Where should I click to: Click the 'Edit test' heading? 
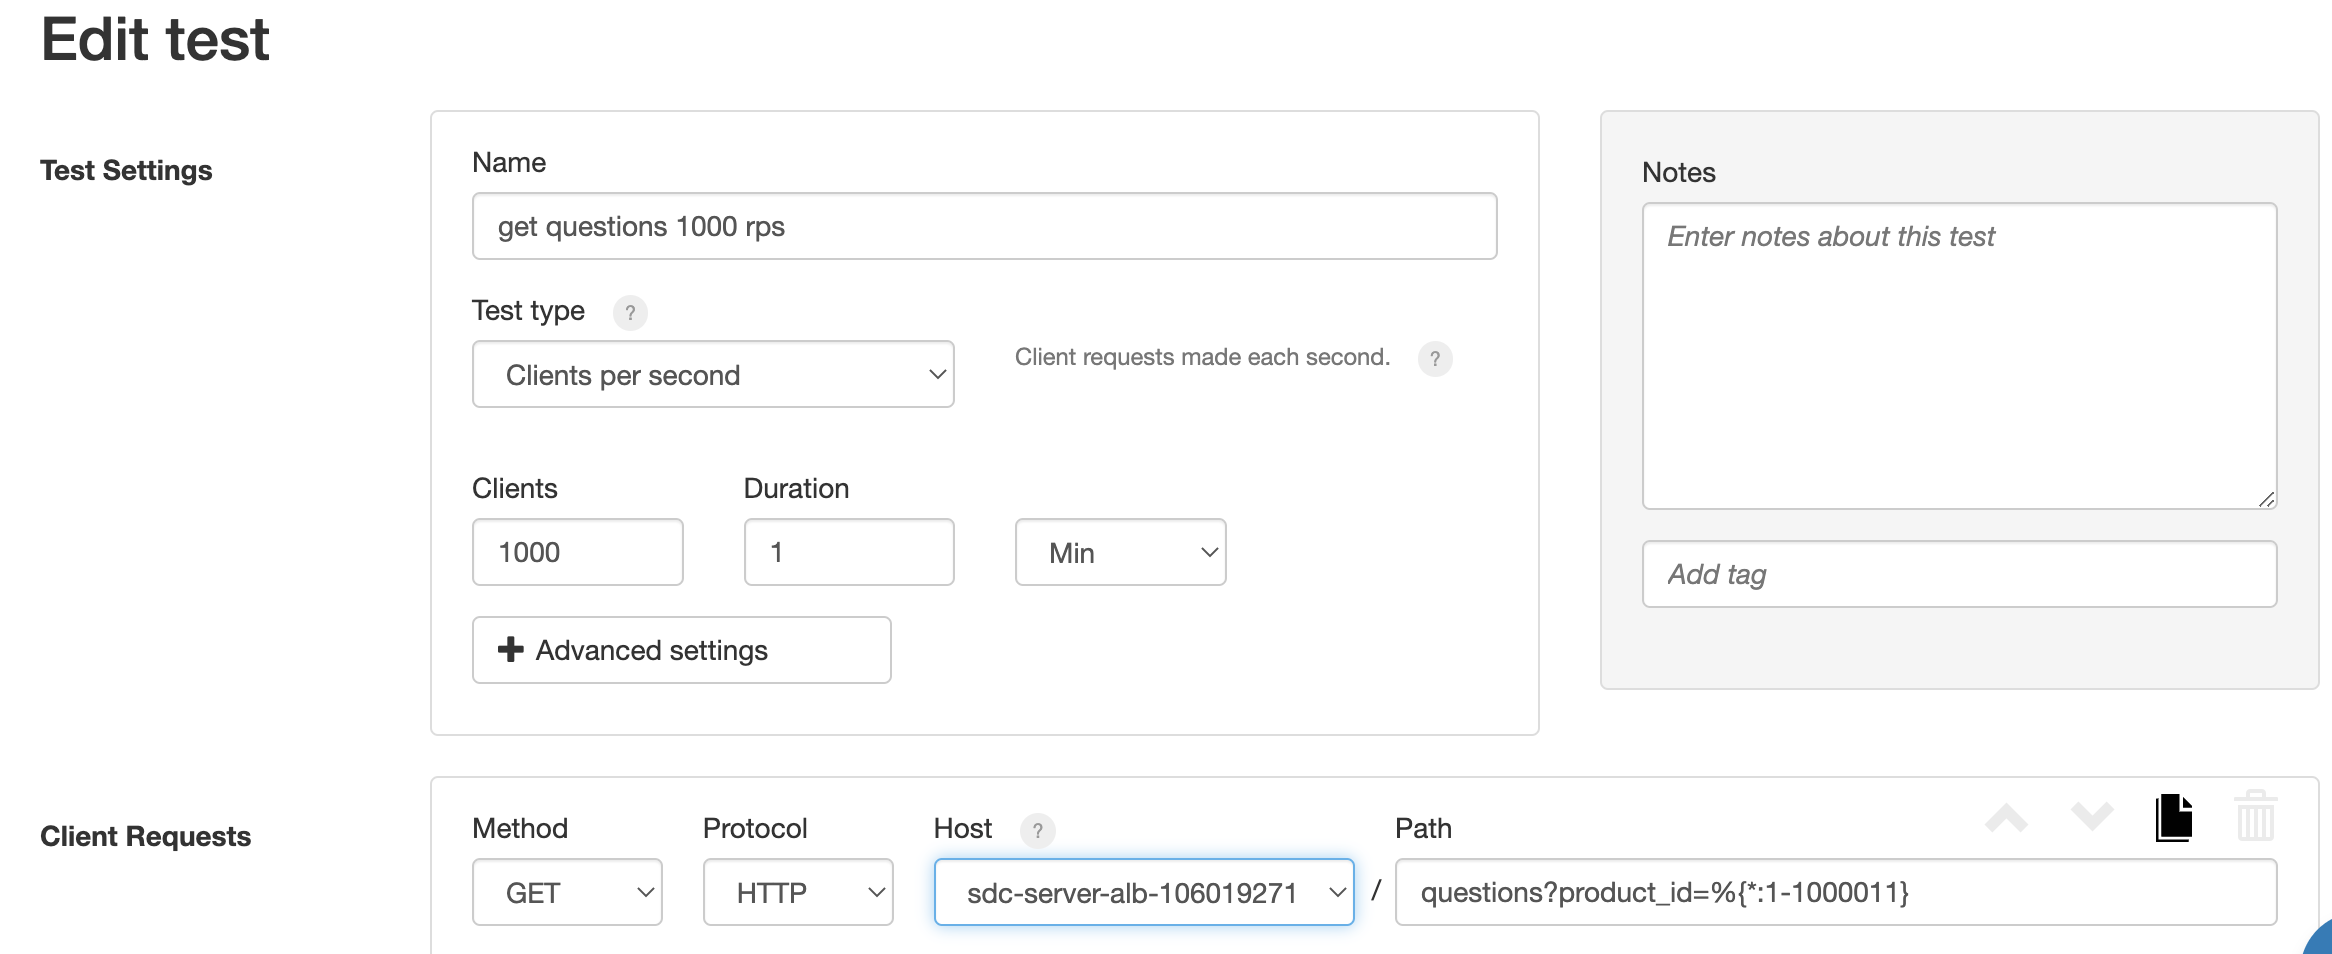(x=155, y=40)
